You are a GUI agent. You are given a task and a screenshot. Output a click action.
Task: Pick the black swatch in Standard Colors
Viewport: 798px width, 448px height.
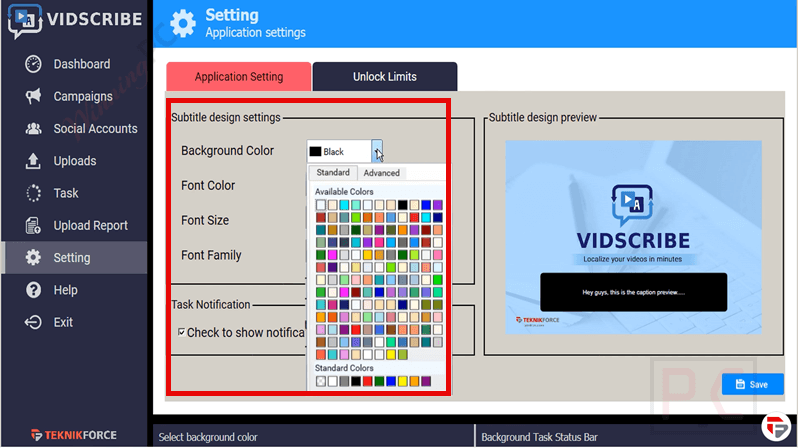pos(356,381)
